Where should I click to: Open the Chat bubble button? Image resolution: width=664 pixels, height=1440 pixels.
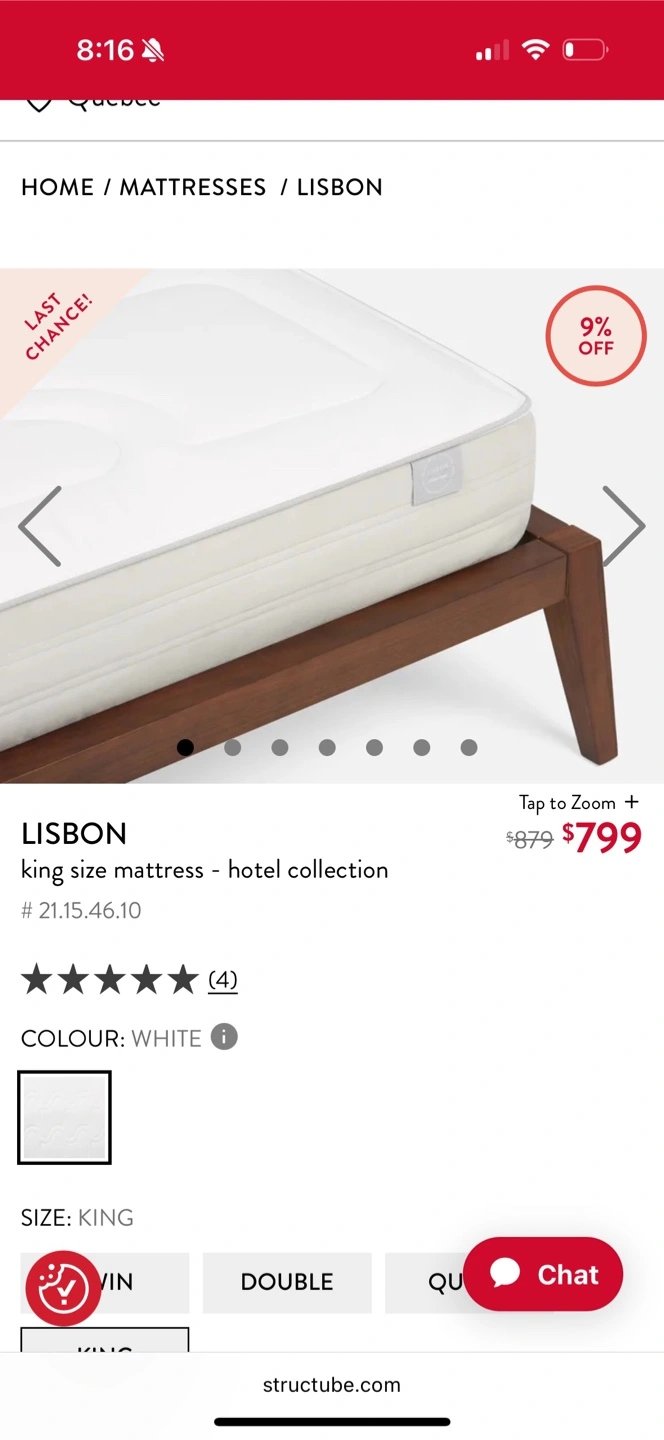coord(543,1274)
